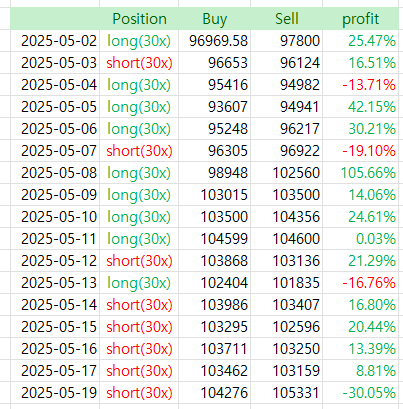Select Buy value 102404

click(214, 283)
